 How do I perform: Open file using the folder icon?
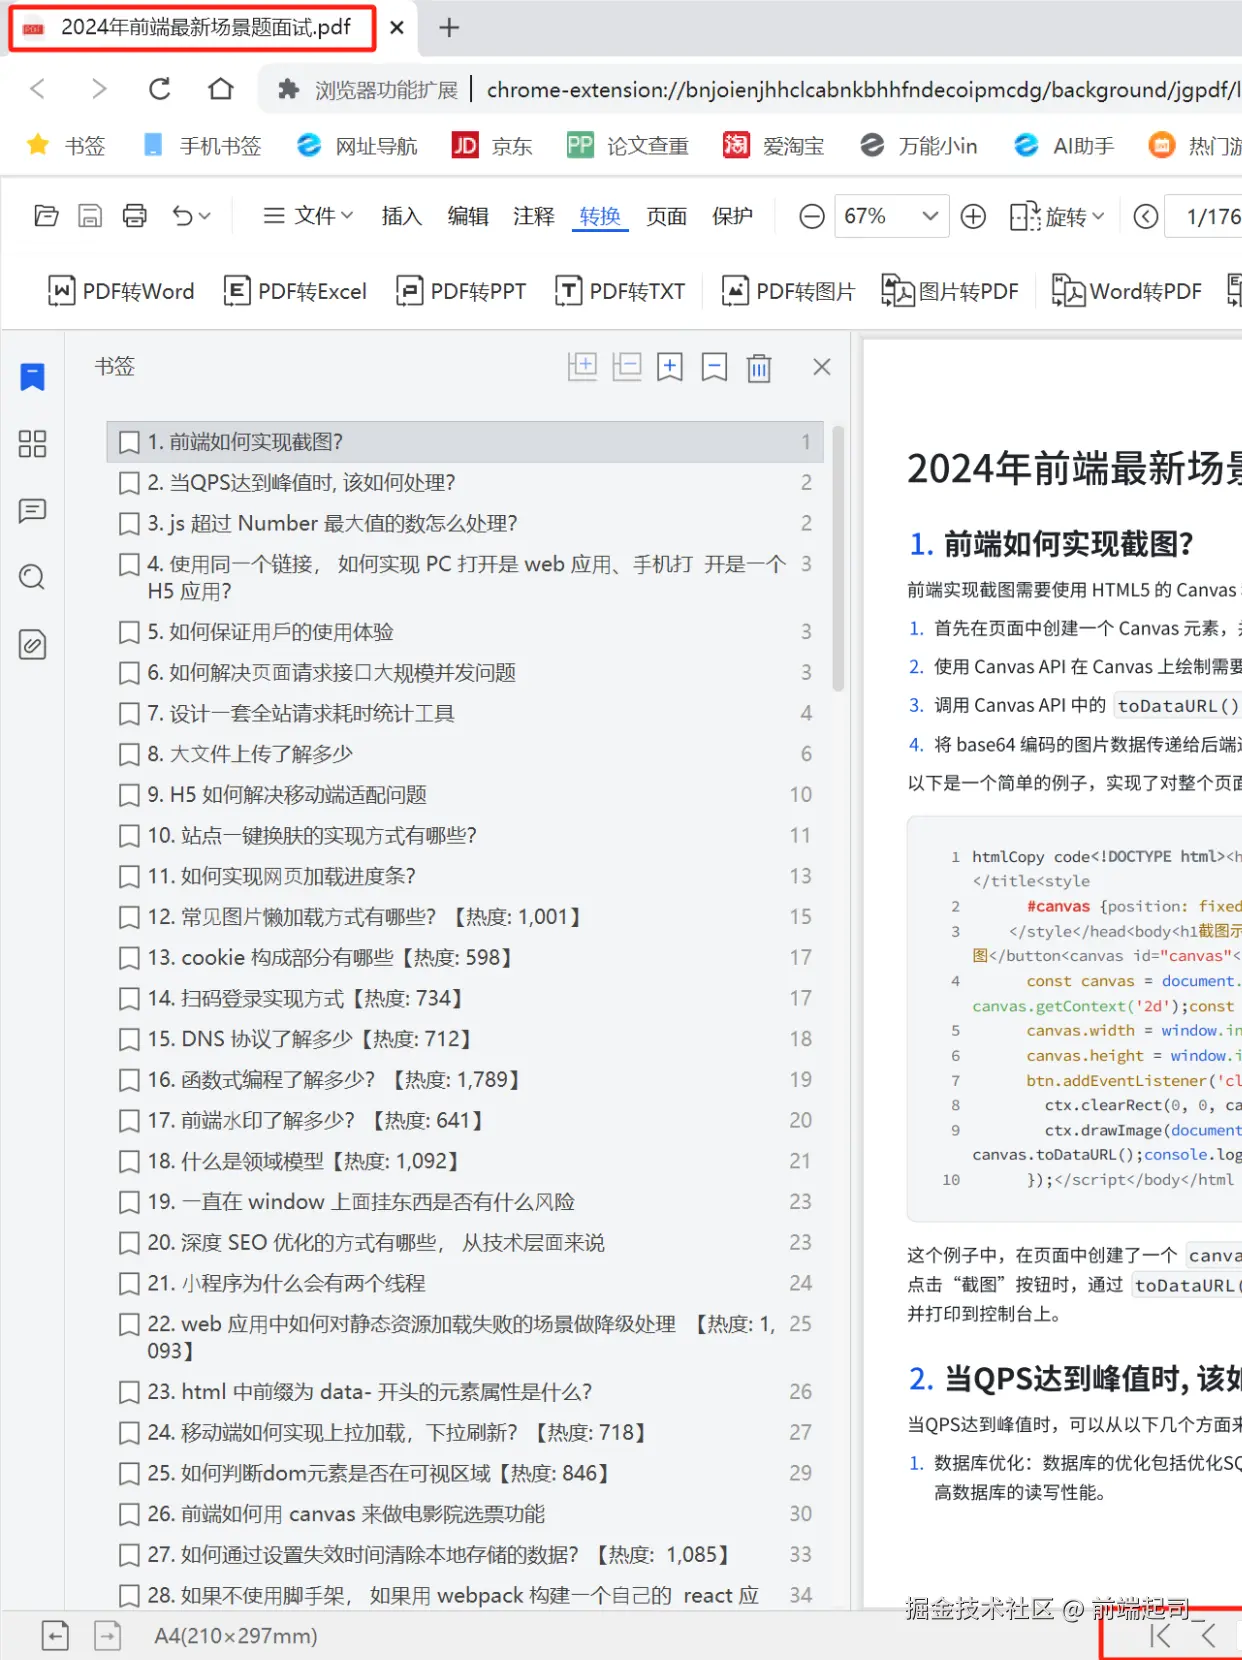[46, 216]
